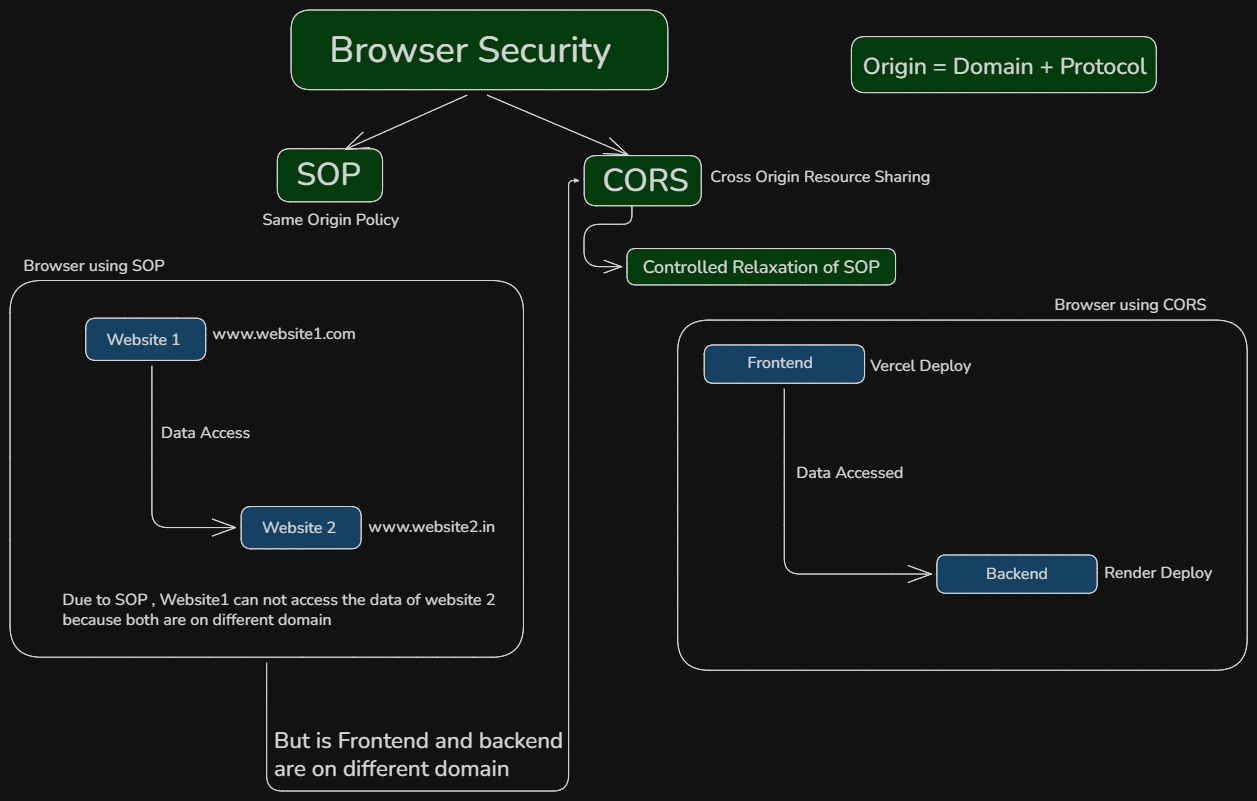Viewport: 1257px width, 801px height.
Task: Click the www.website2.in text
Action: [x=432, y=527]
